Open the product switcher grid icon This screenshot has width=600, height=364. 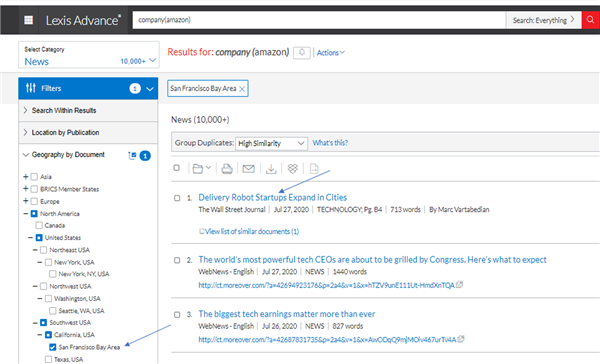pos(28,20)
